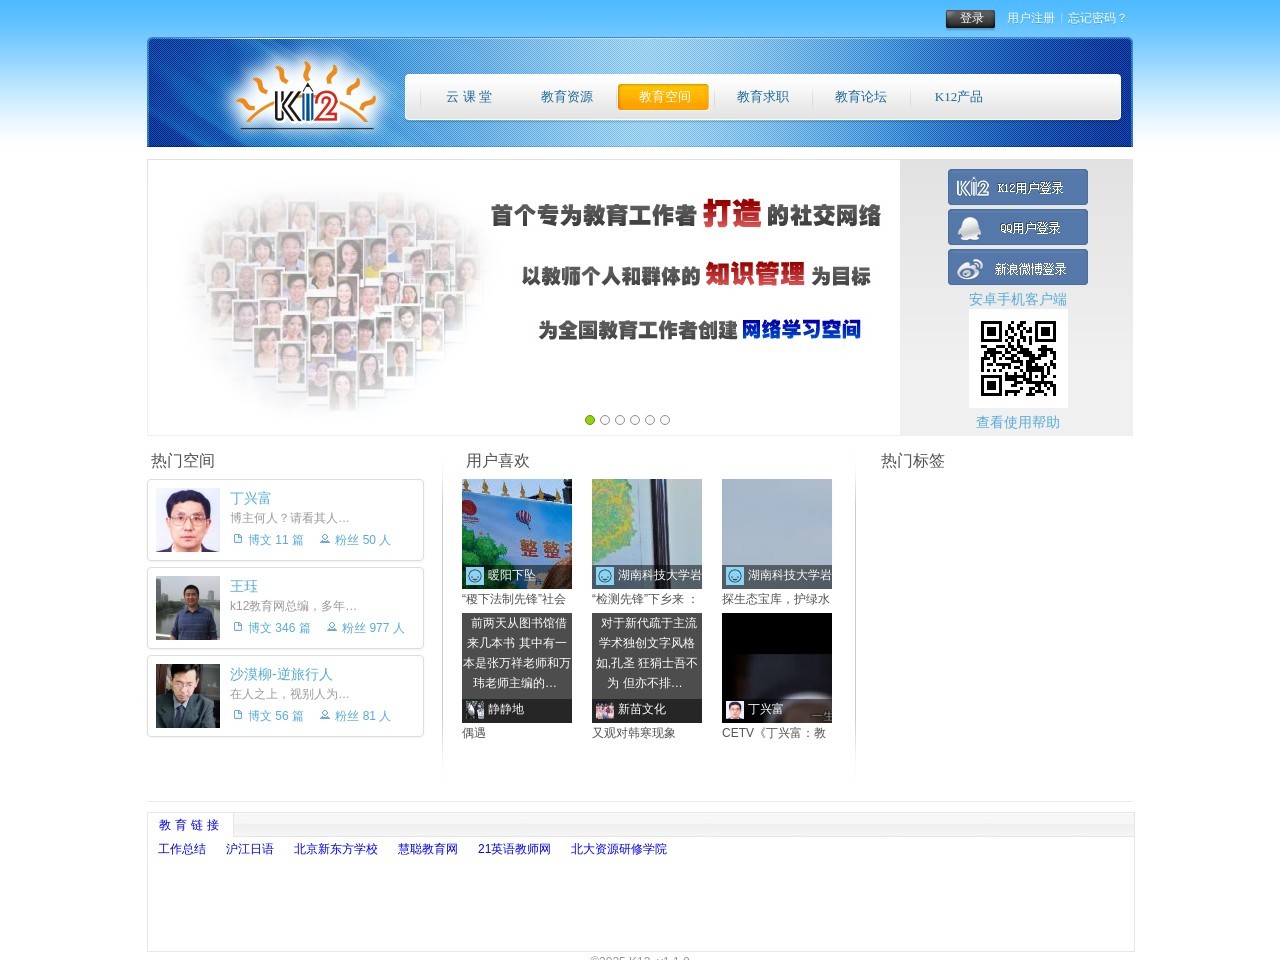Switch to the fourth carousel dot
Image resolution: width=1280 pixels, height=960 pixels.
click(x=635, y=420)
